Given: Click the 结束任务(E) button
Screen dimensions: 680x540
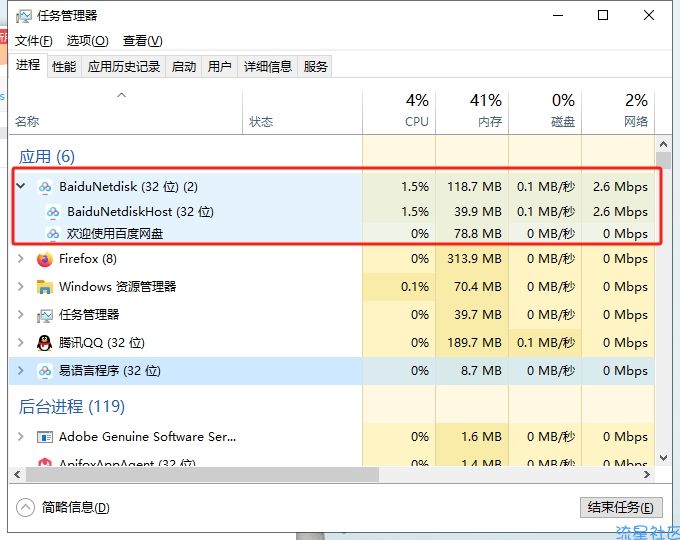Looking at the screenshot, I should coord(621,507).
